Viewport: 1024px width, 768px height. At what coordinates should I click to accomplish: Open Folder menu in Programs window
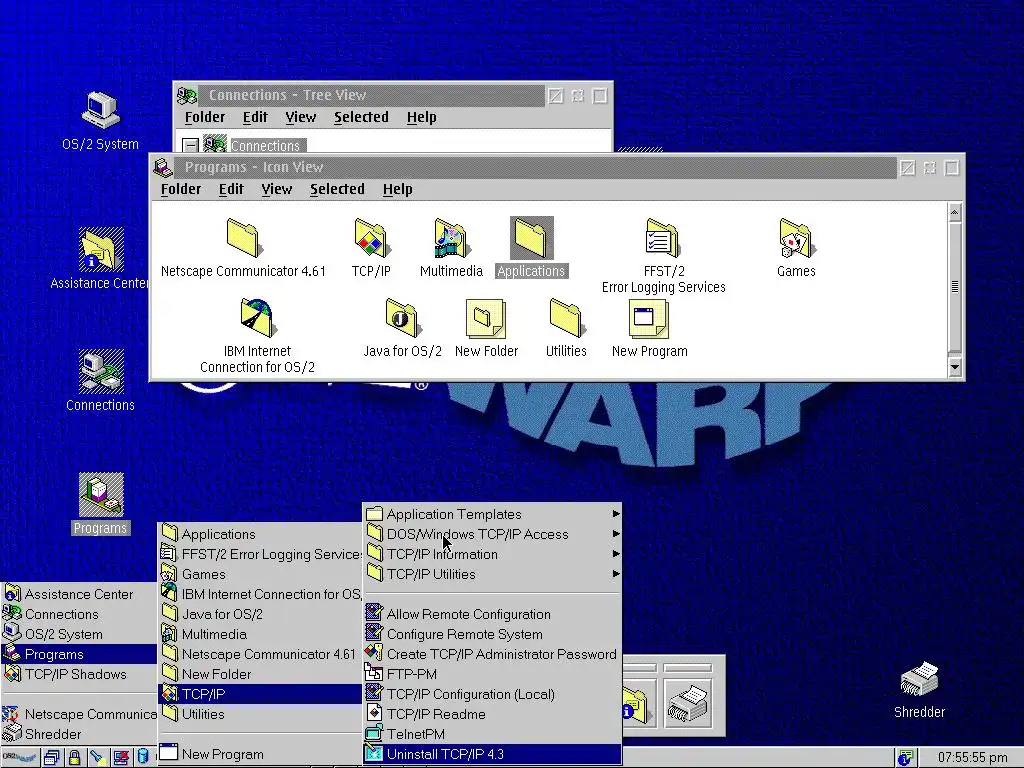[181, 189]
